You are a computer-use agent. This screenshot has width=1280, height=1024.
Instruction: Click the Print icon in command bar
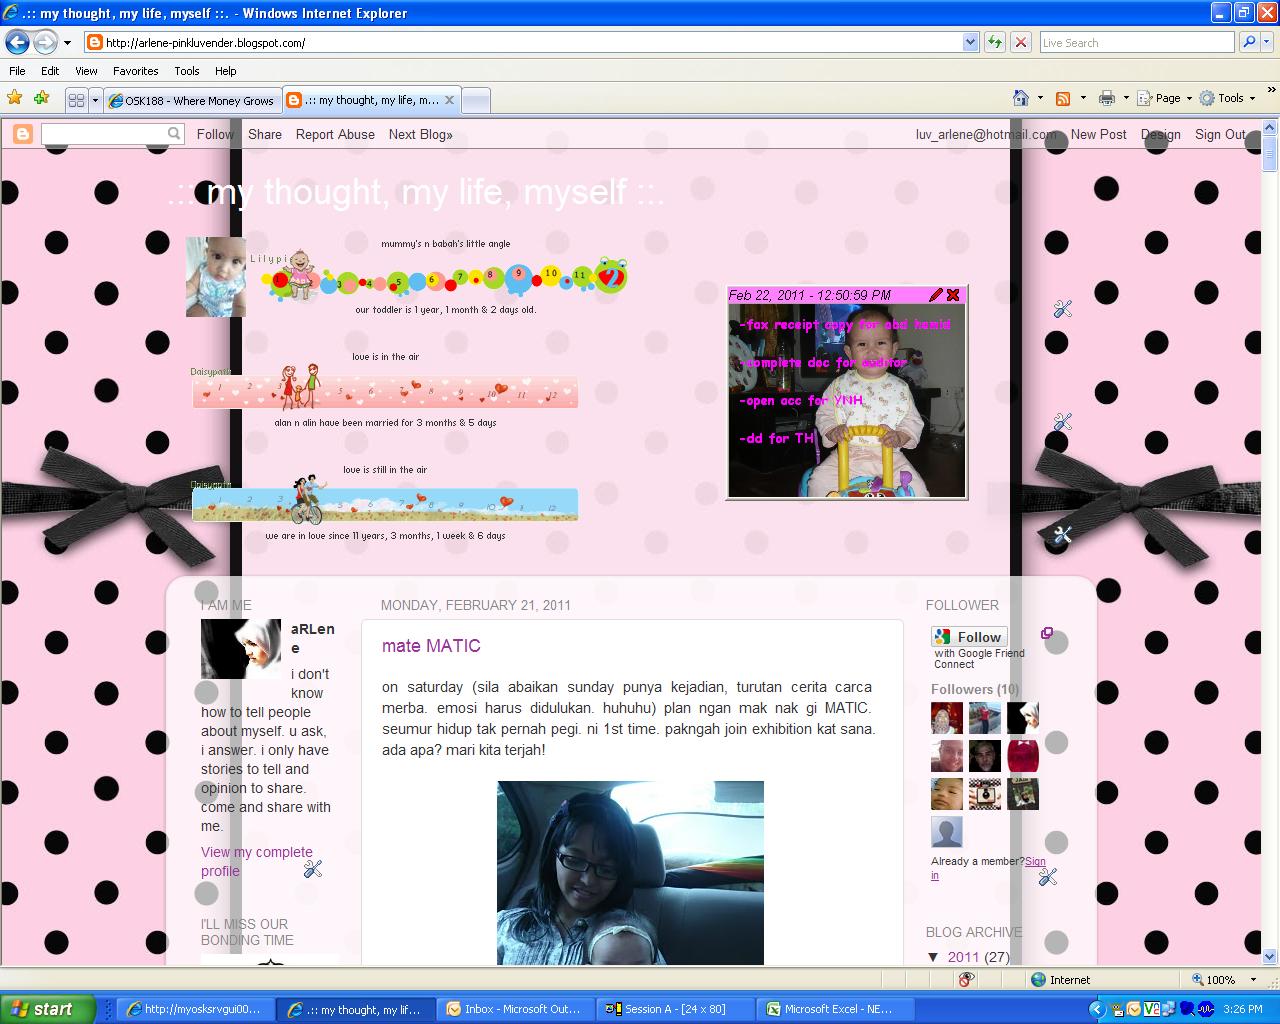pos(1107,98)
